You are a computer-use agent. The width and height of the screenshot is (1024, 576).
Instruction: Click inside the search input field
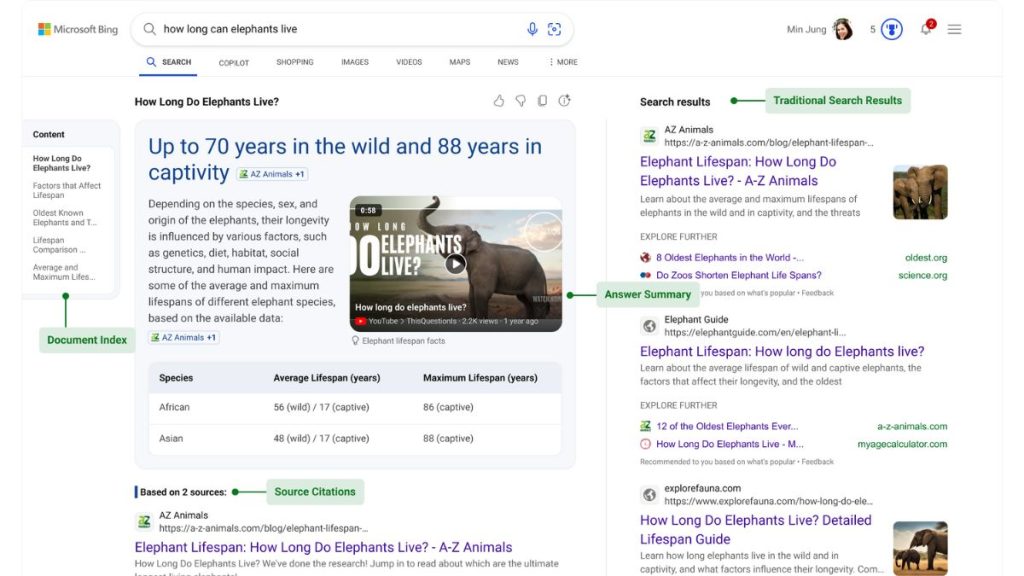pos(300,29)
